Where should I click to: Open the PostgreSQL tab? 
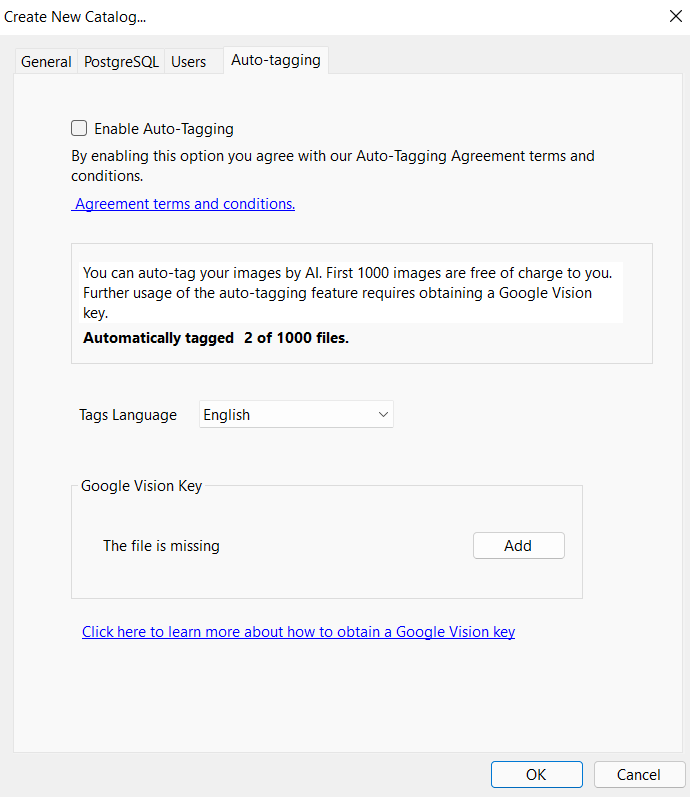click(121, 62)
